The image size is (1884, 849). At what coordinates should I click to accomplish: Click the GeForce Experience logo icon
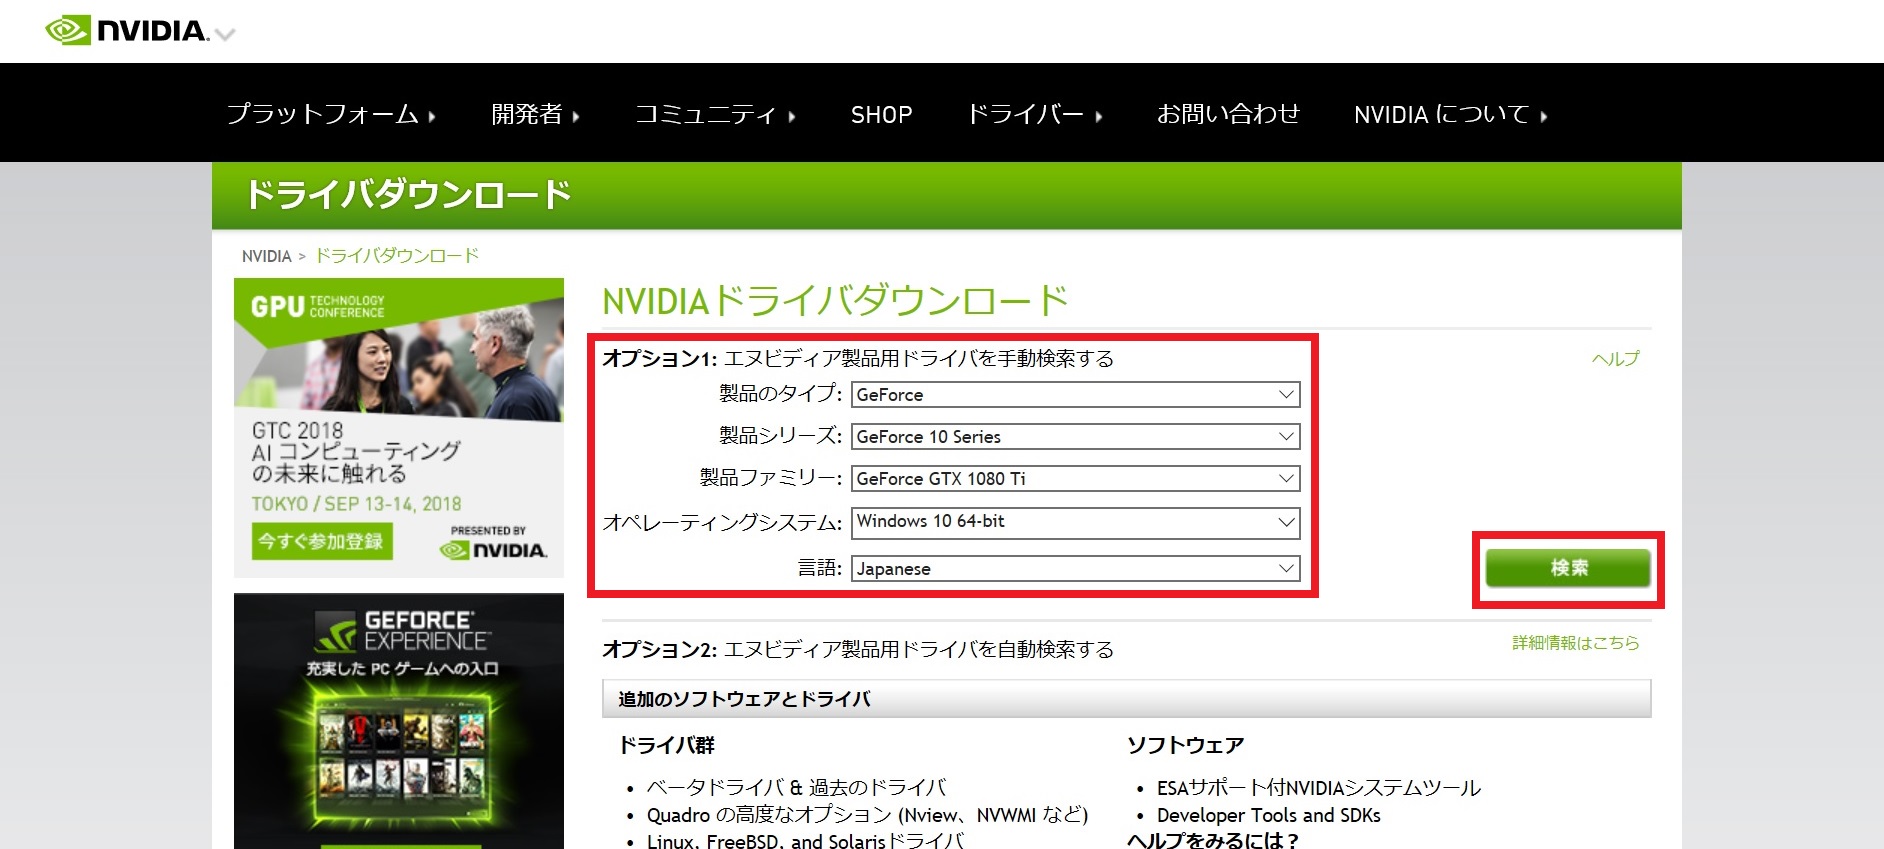tap(336, 632)
